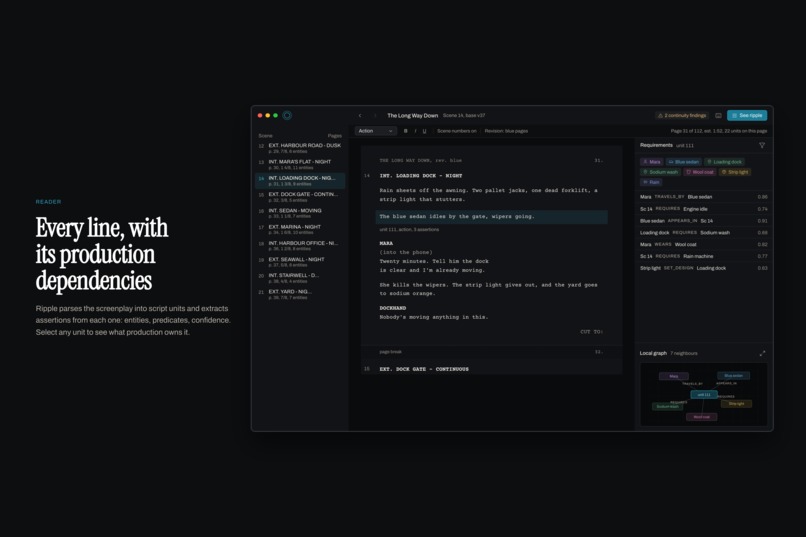Click the Mara node in Local graph
The width and height of the screenshot is (806, 537).
pyautogui.click(x=673, y=376)
